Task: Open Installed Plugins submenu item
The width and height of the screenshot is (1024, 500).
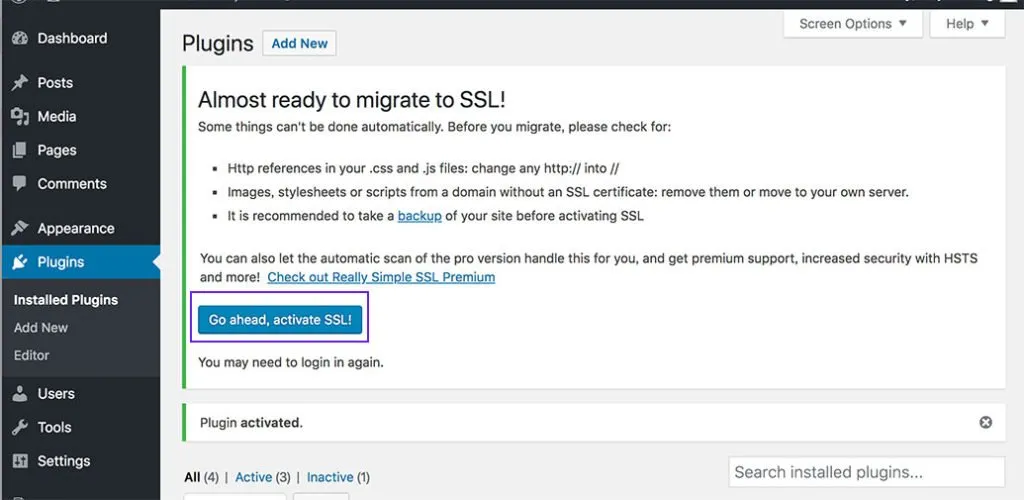Action: point(66,300)
